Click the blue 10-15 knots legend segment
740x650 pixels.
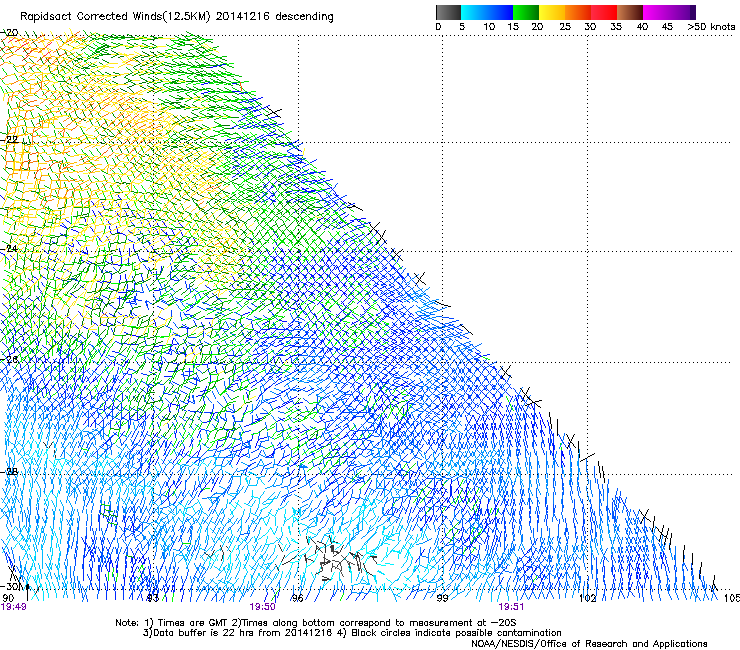coord(500,12)
